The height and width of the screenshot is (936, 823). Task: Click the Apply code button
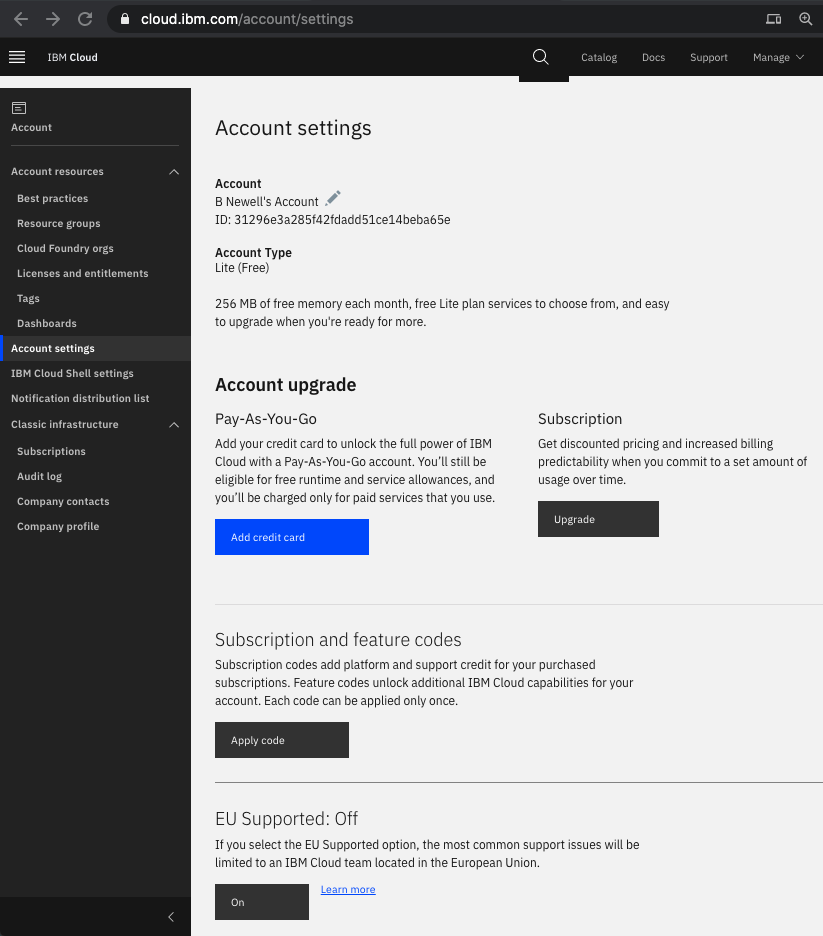coord(282,740)
